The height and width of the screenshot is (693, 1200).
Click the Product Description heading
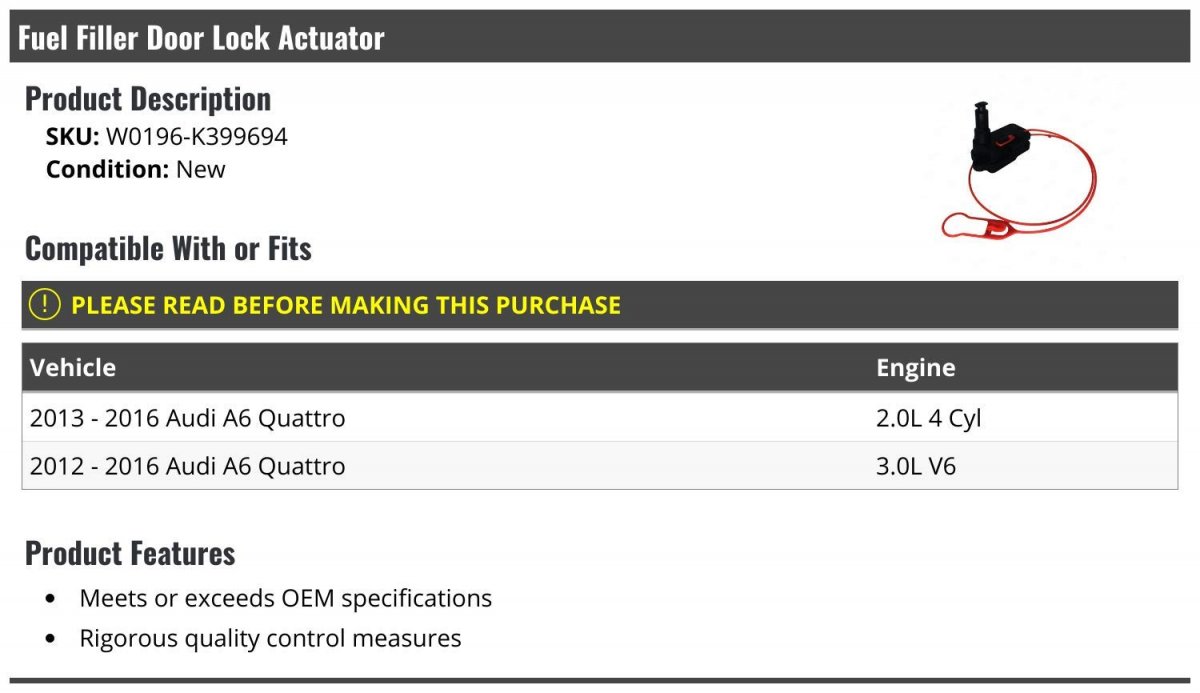tap(148, 99)
